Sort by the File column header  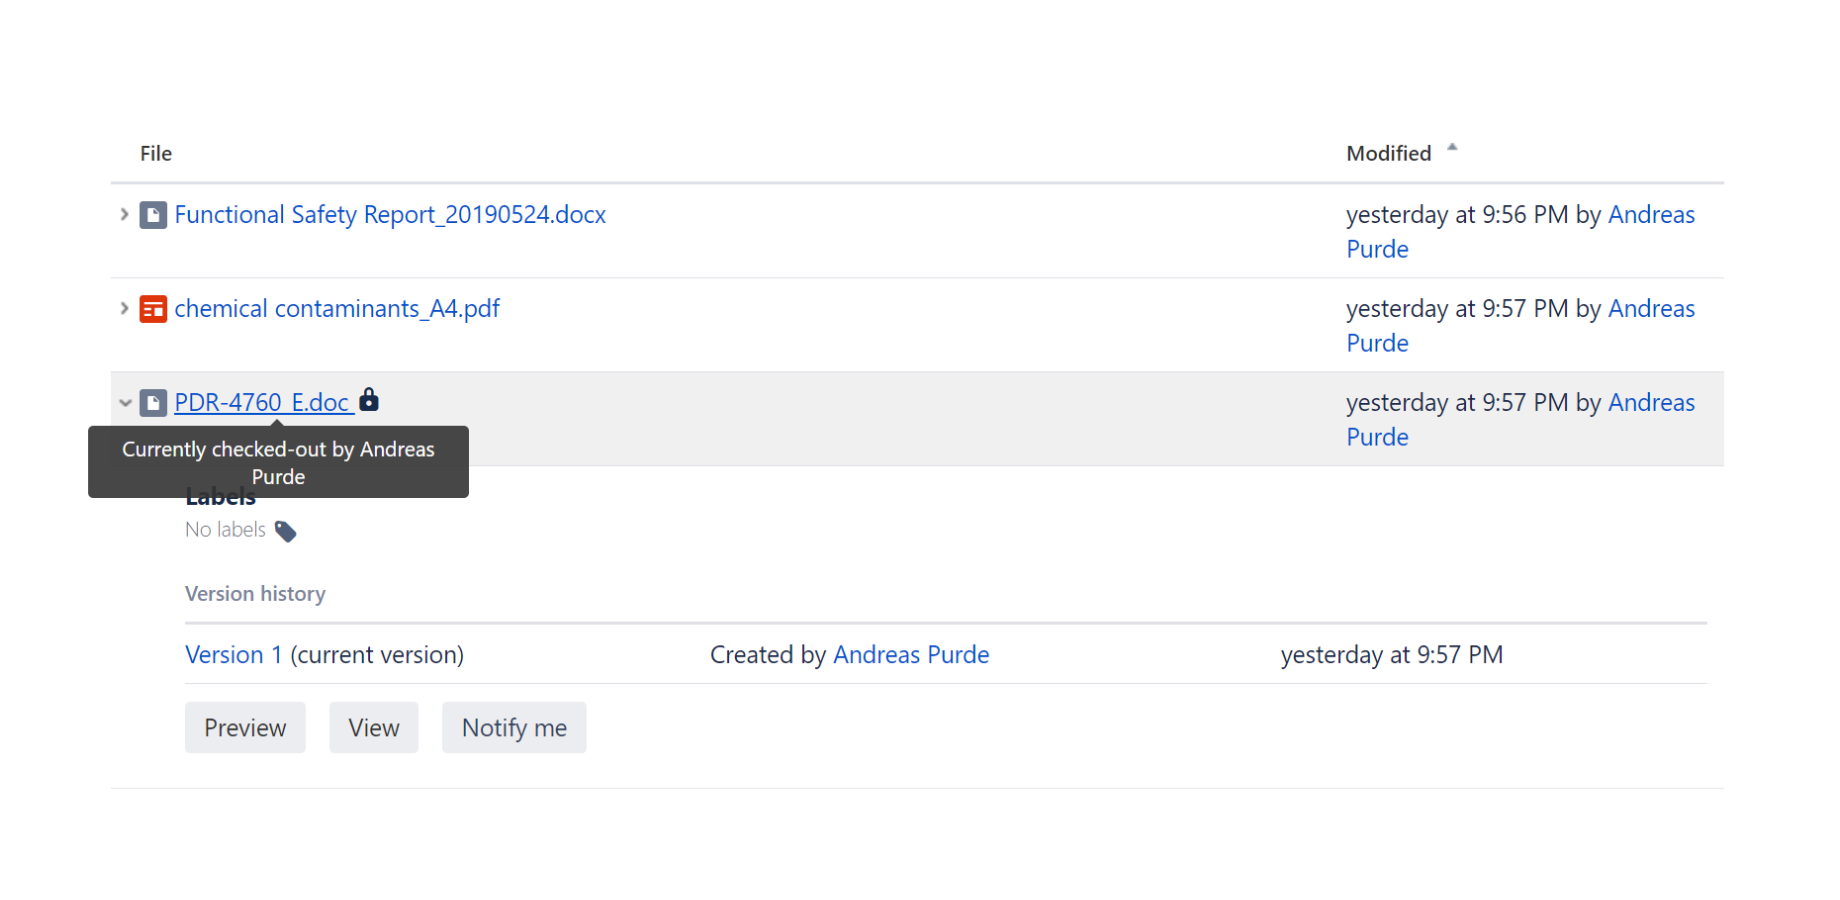pos(156,153)
